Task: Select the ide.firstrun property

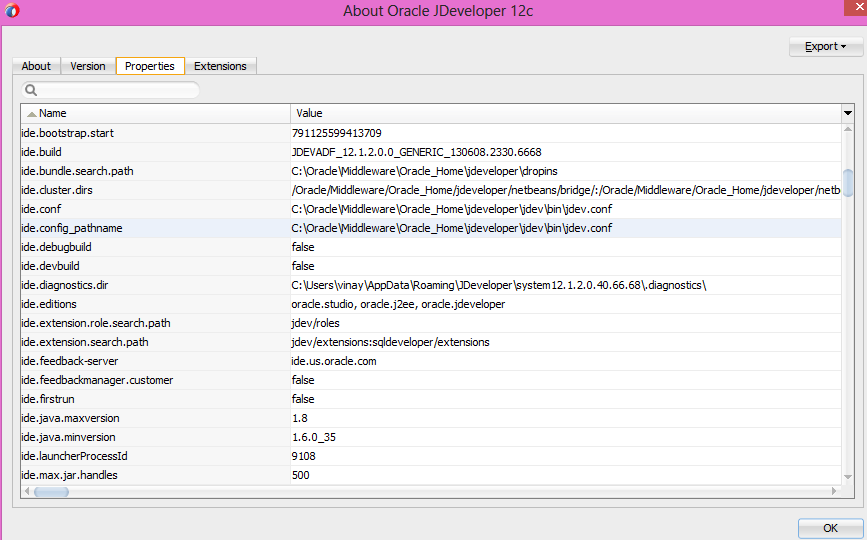Action: [48, 399]
